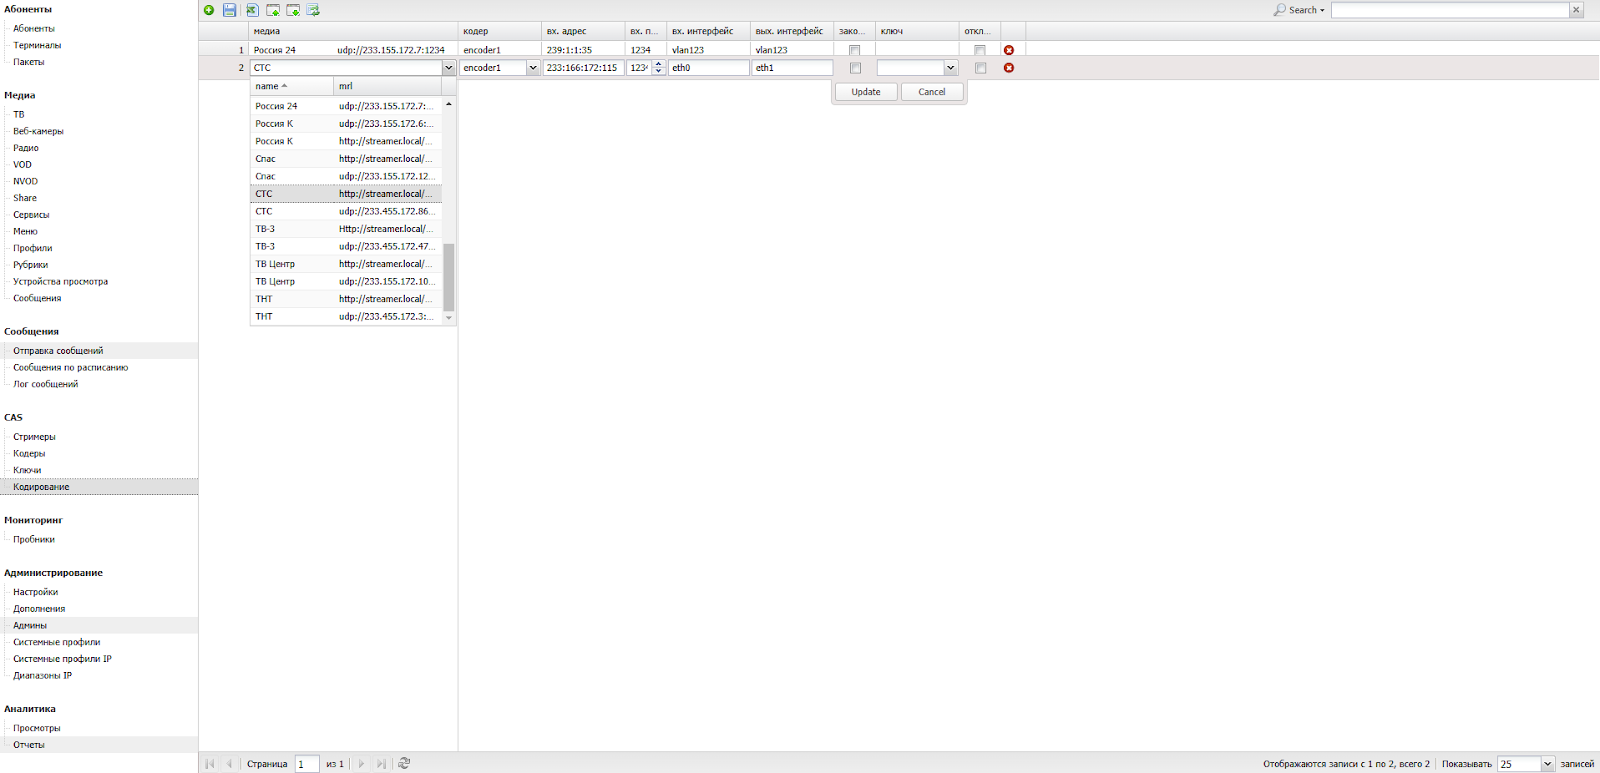Click the вх. адрес input field

coord(583,68)
